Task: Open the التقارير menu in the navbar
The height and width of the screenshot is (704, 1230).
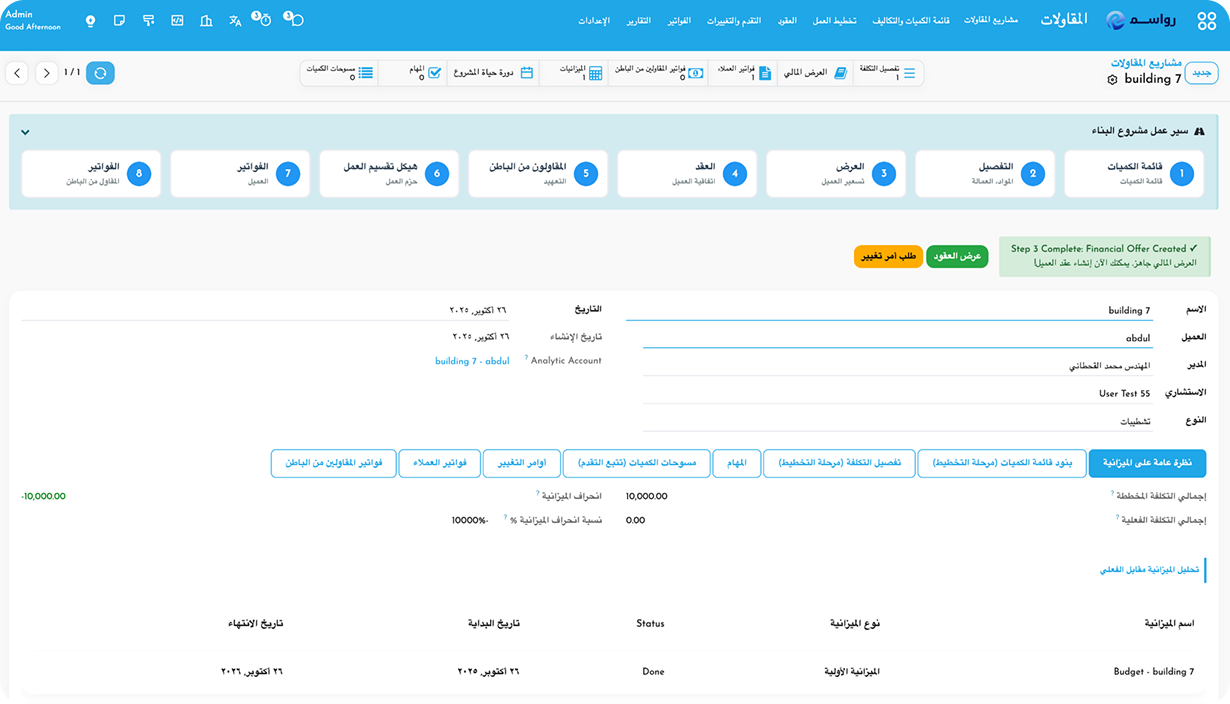Action: tap(636, 21)
